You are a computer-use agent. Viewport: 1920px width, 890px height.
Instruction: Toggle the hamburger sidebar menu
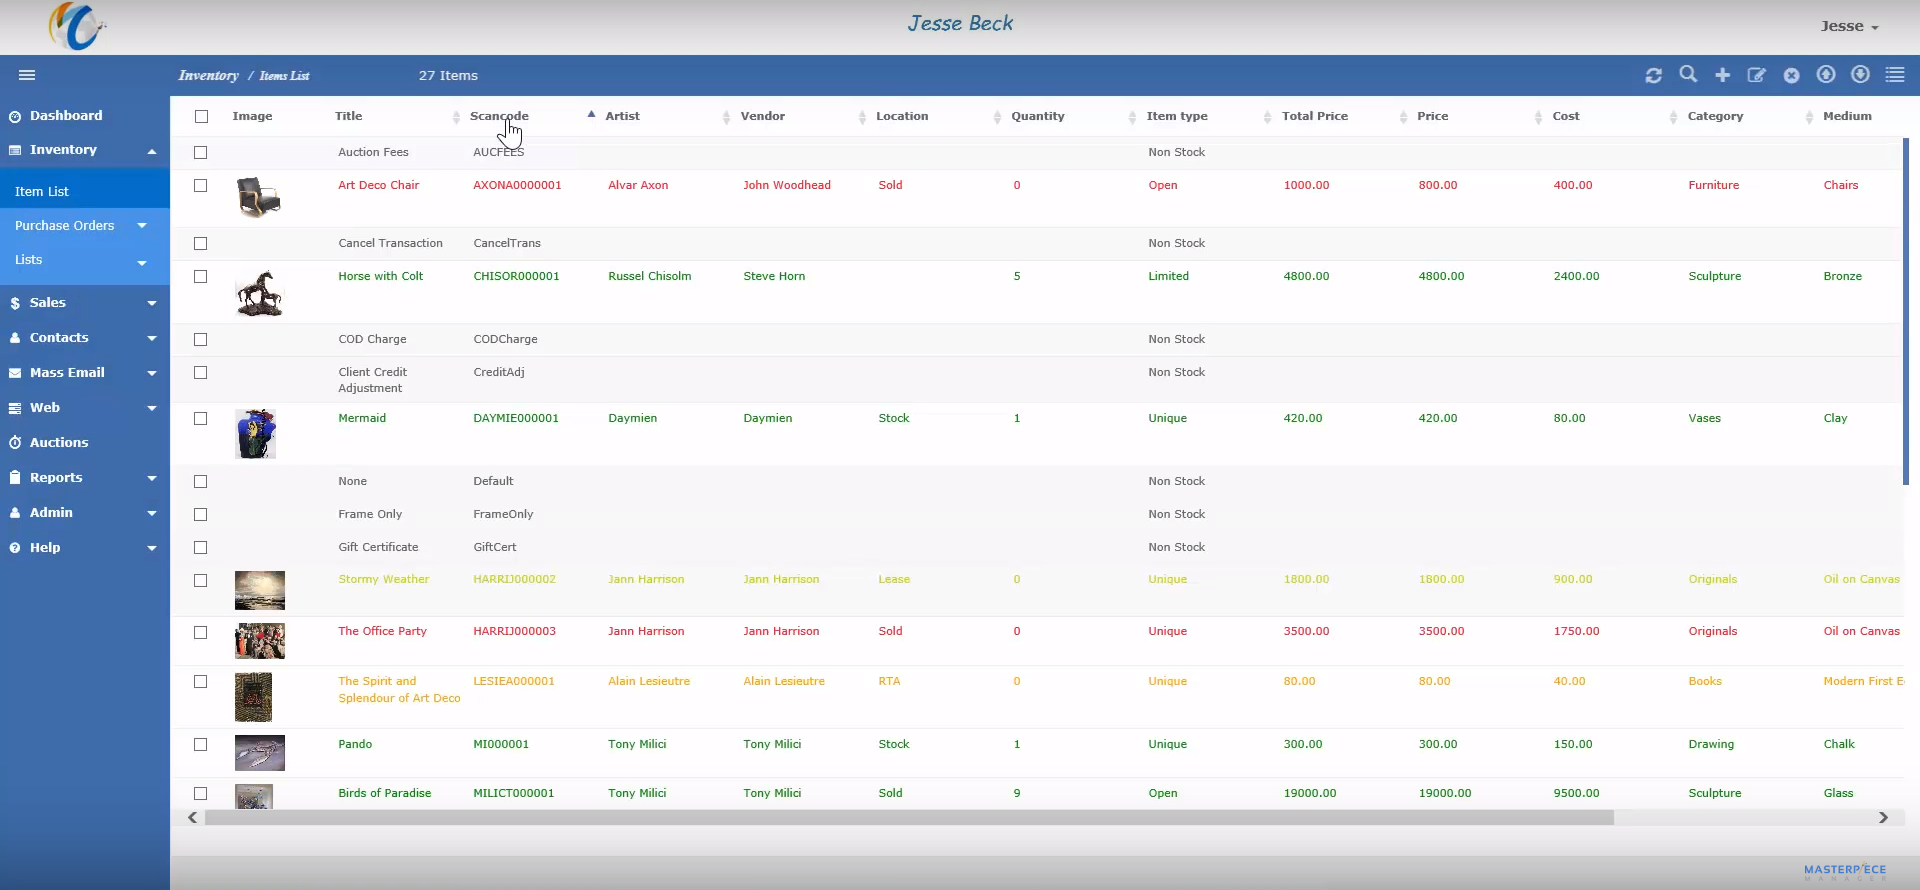click(x=27, y=75)
